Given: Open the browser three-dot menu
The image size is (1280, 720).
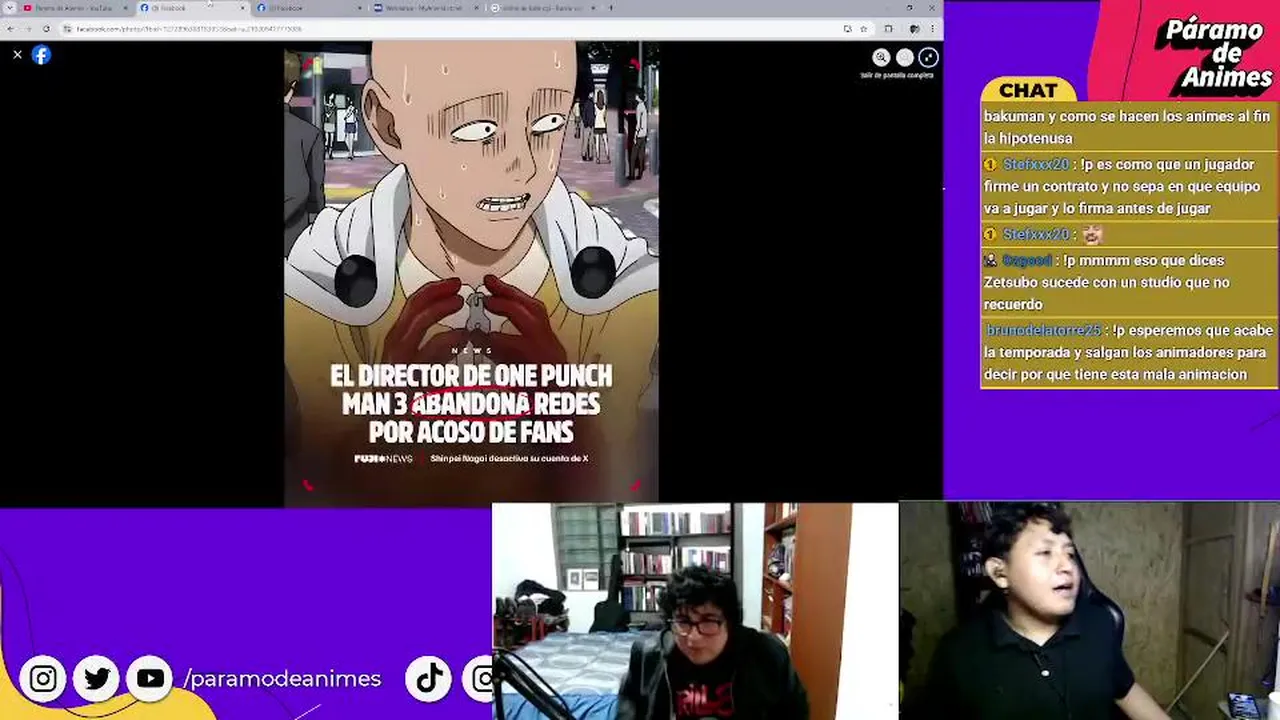Looking at the screenshot, I should coord(932,29).
